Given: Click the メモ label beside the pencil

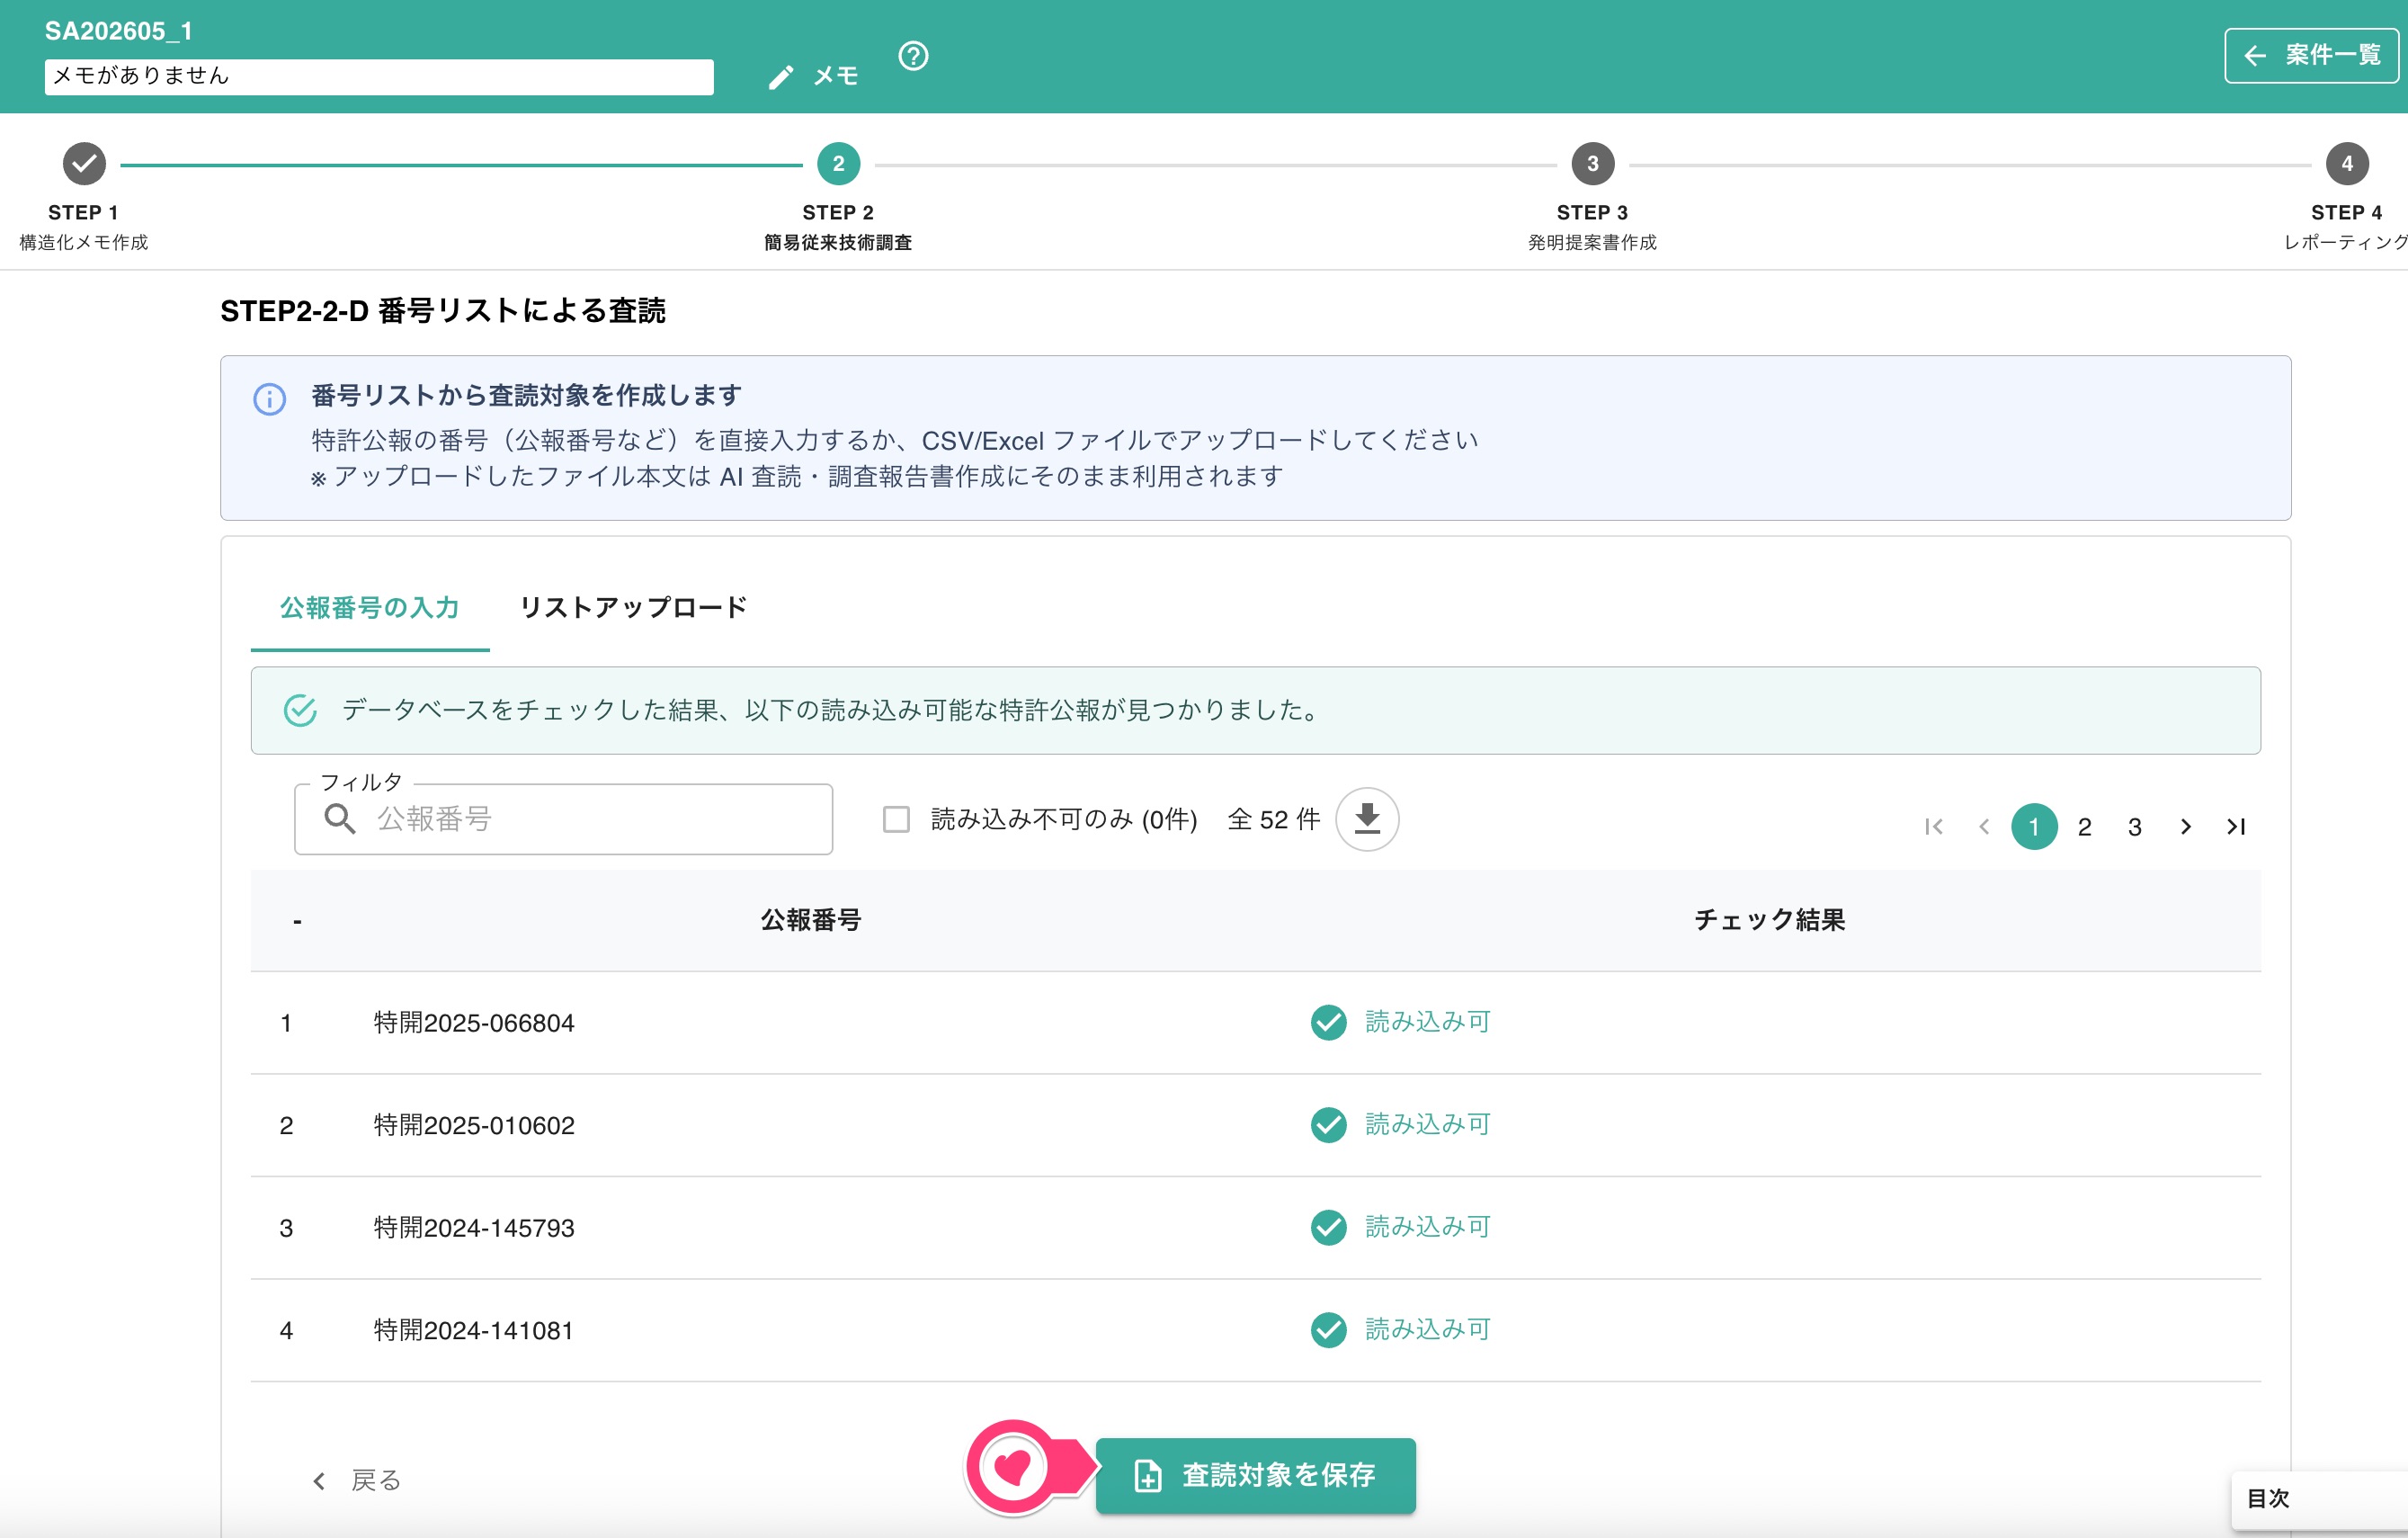Looking at the screenshot, I should point(836,77).
